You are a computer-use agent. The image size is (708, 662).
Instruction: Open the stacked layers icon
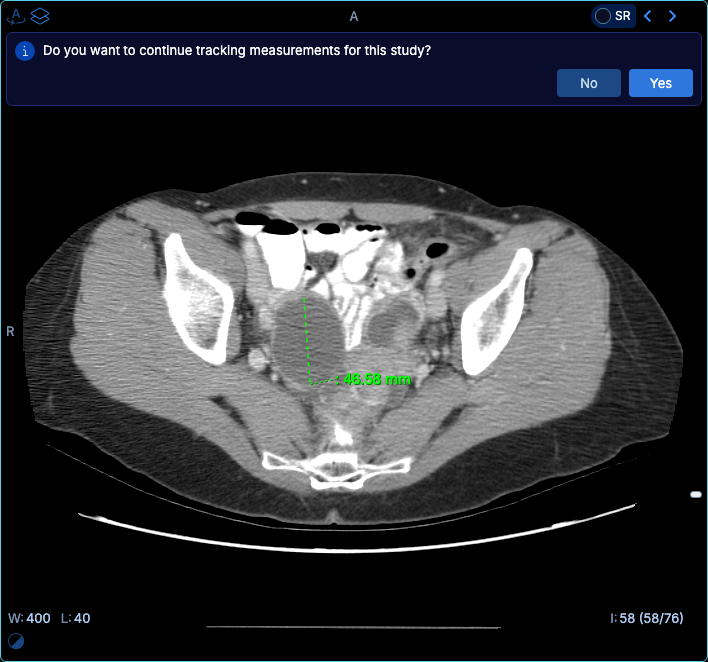[x=40, y=17]
